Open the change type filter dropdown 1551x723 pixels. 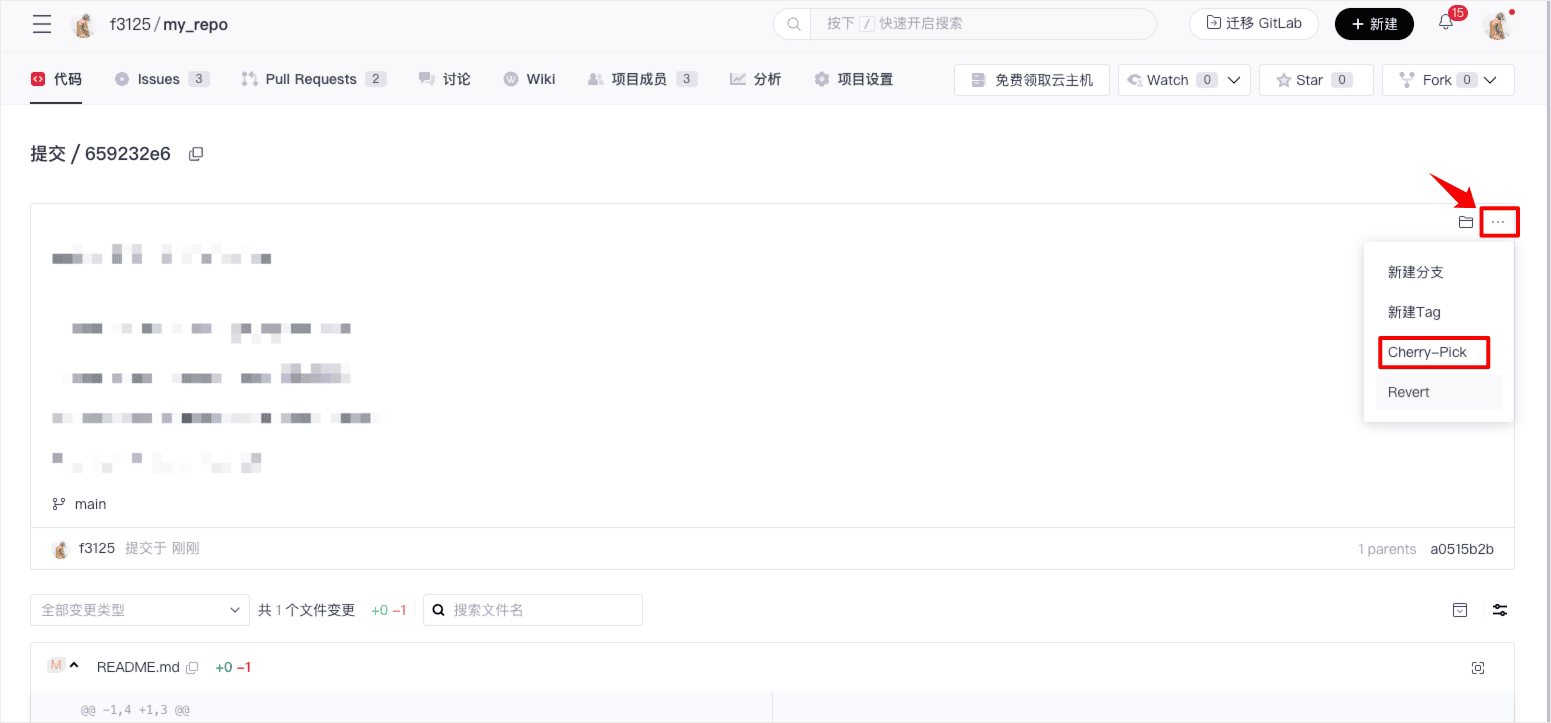[140, 610]
